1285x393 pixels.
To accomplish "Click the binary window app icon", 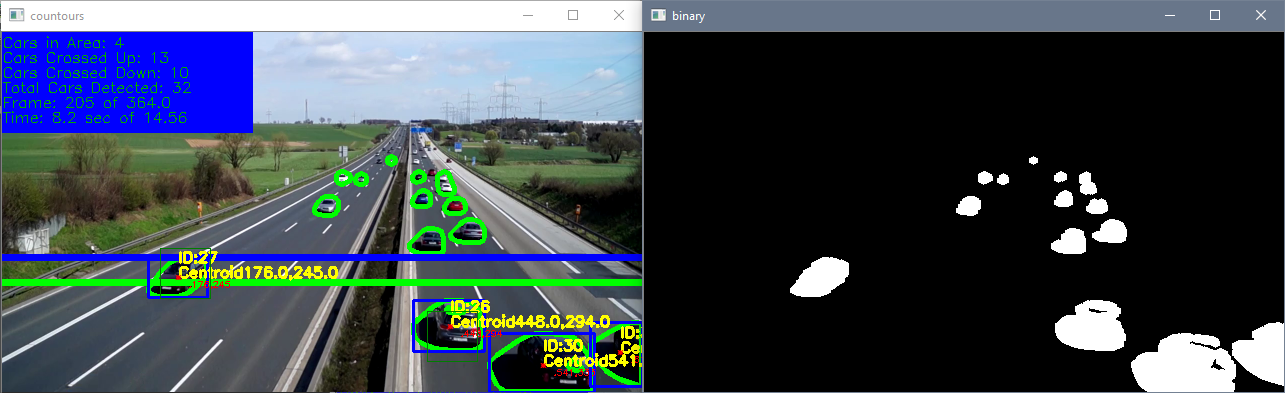I will (658, 16).
